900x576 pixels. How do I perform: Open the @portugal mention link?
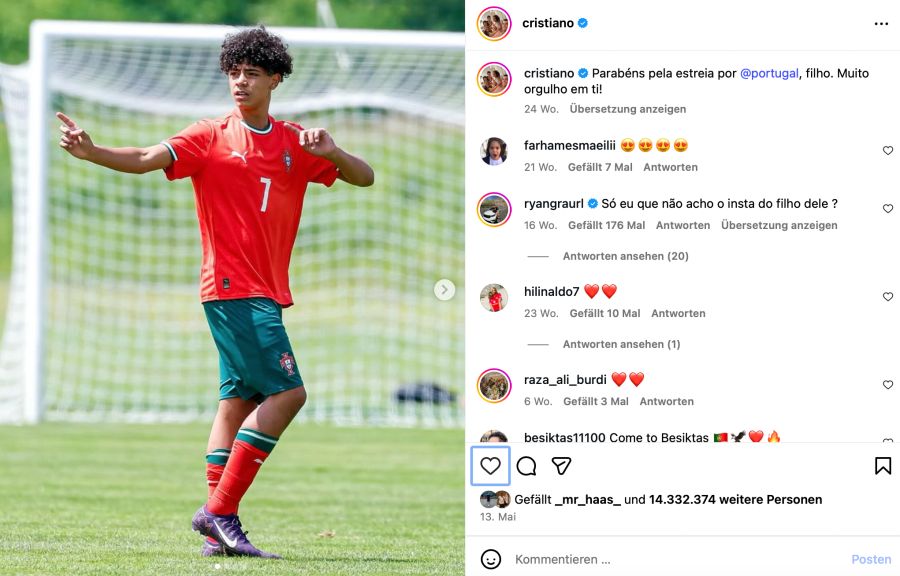769,73
